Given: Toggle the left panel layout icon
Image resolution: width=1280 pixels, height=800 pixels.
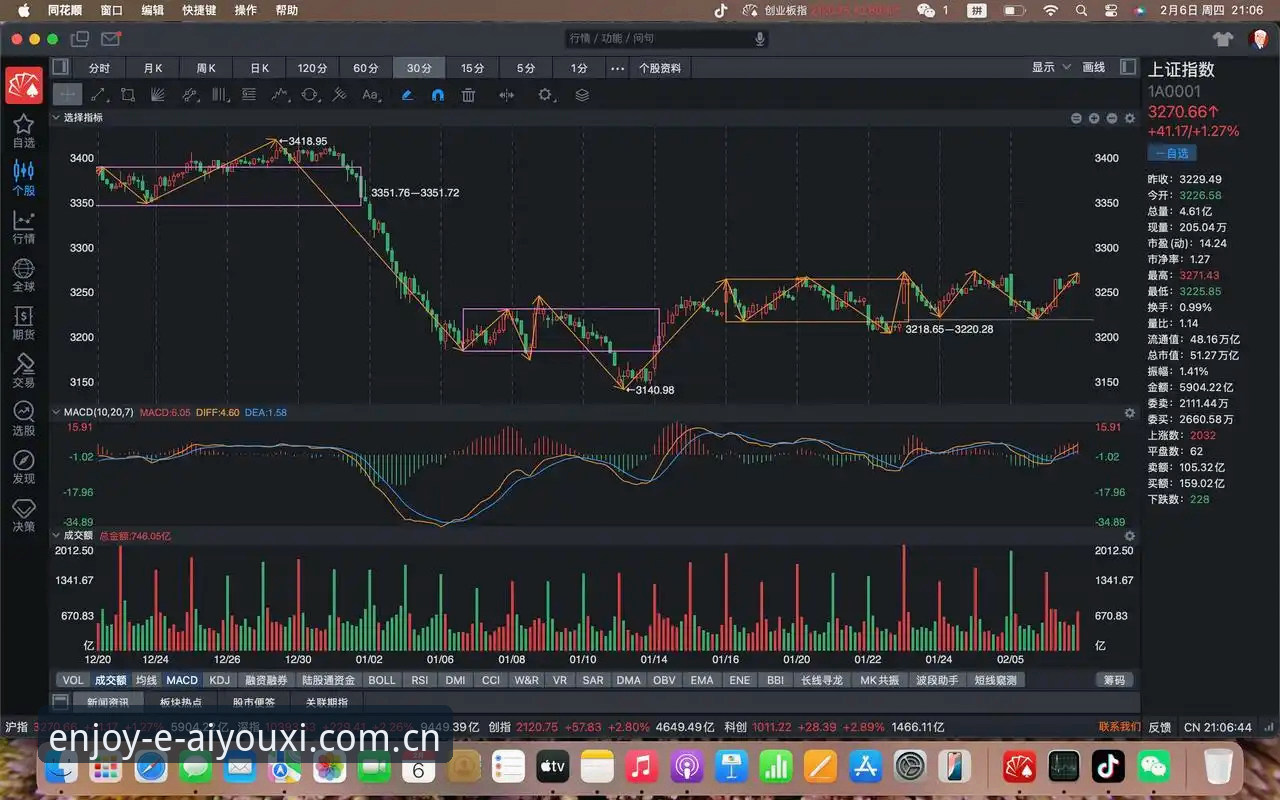Looking at the screenshot, I should tap(60, 67).
